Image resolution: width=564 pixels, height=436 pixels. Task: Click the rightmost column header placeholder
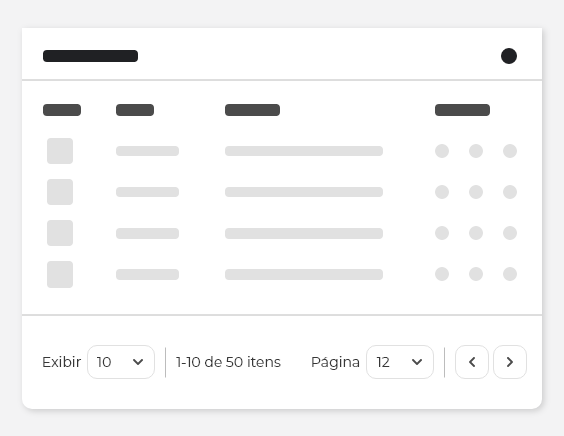462,110
